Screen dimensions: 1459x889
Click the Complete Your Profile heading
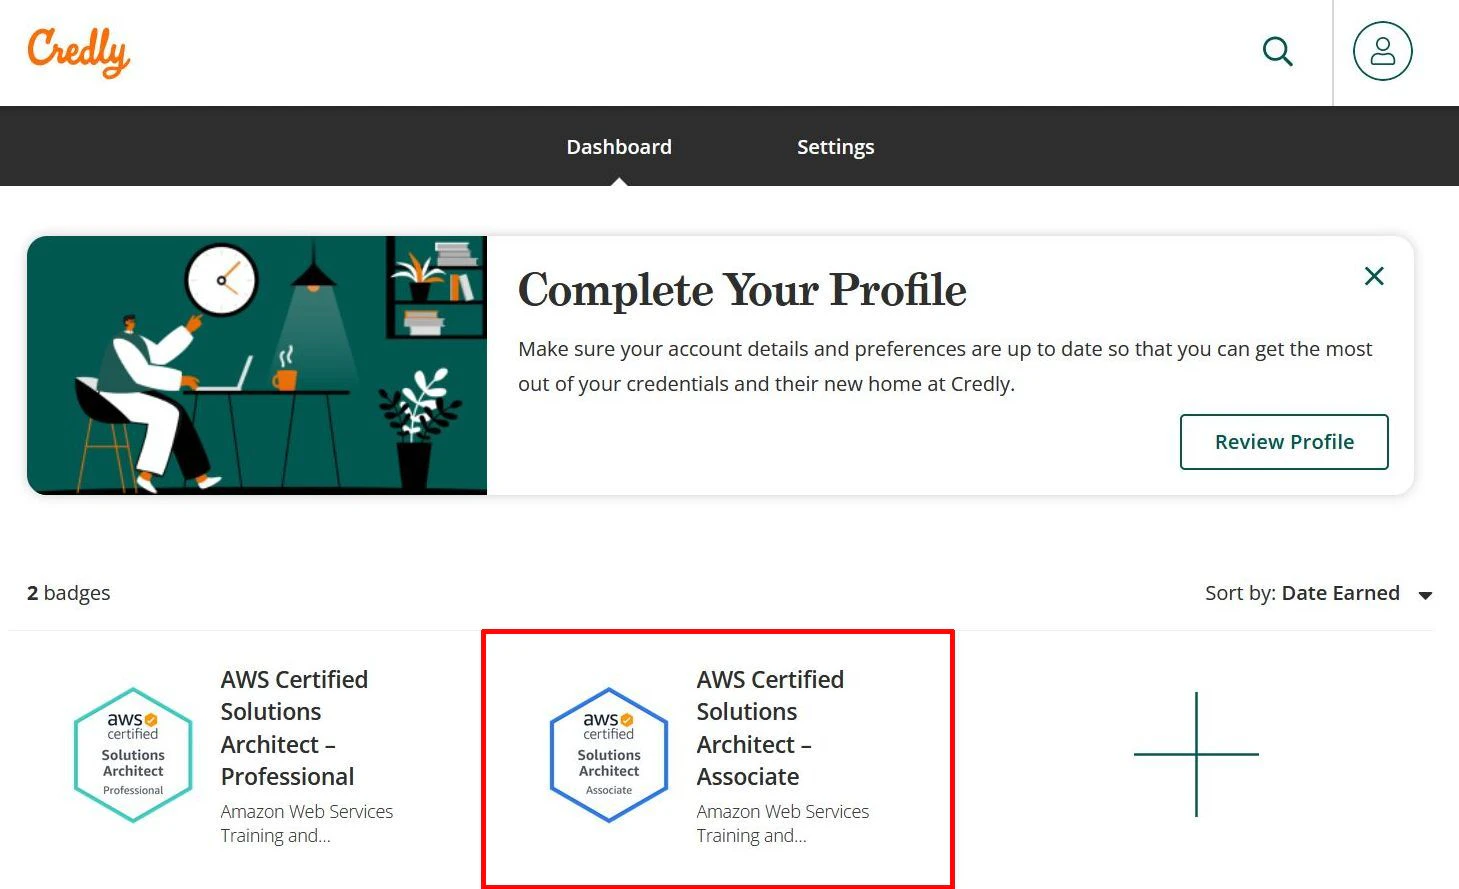click(x=742, y=290)
